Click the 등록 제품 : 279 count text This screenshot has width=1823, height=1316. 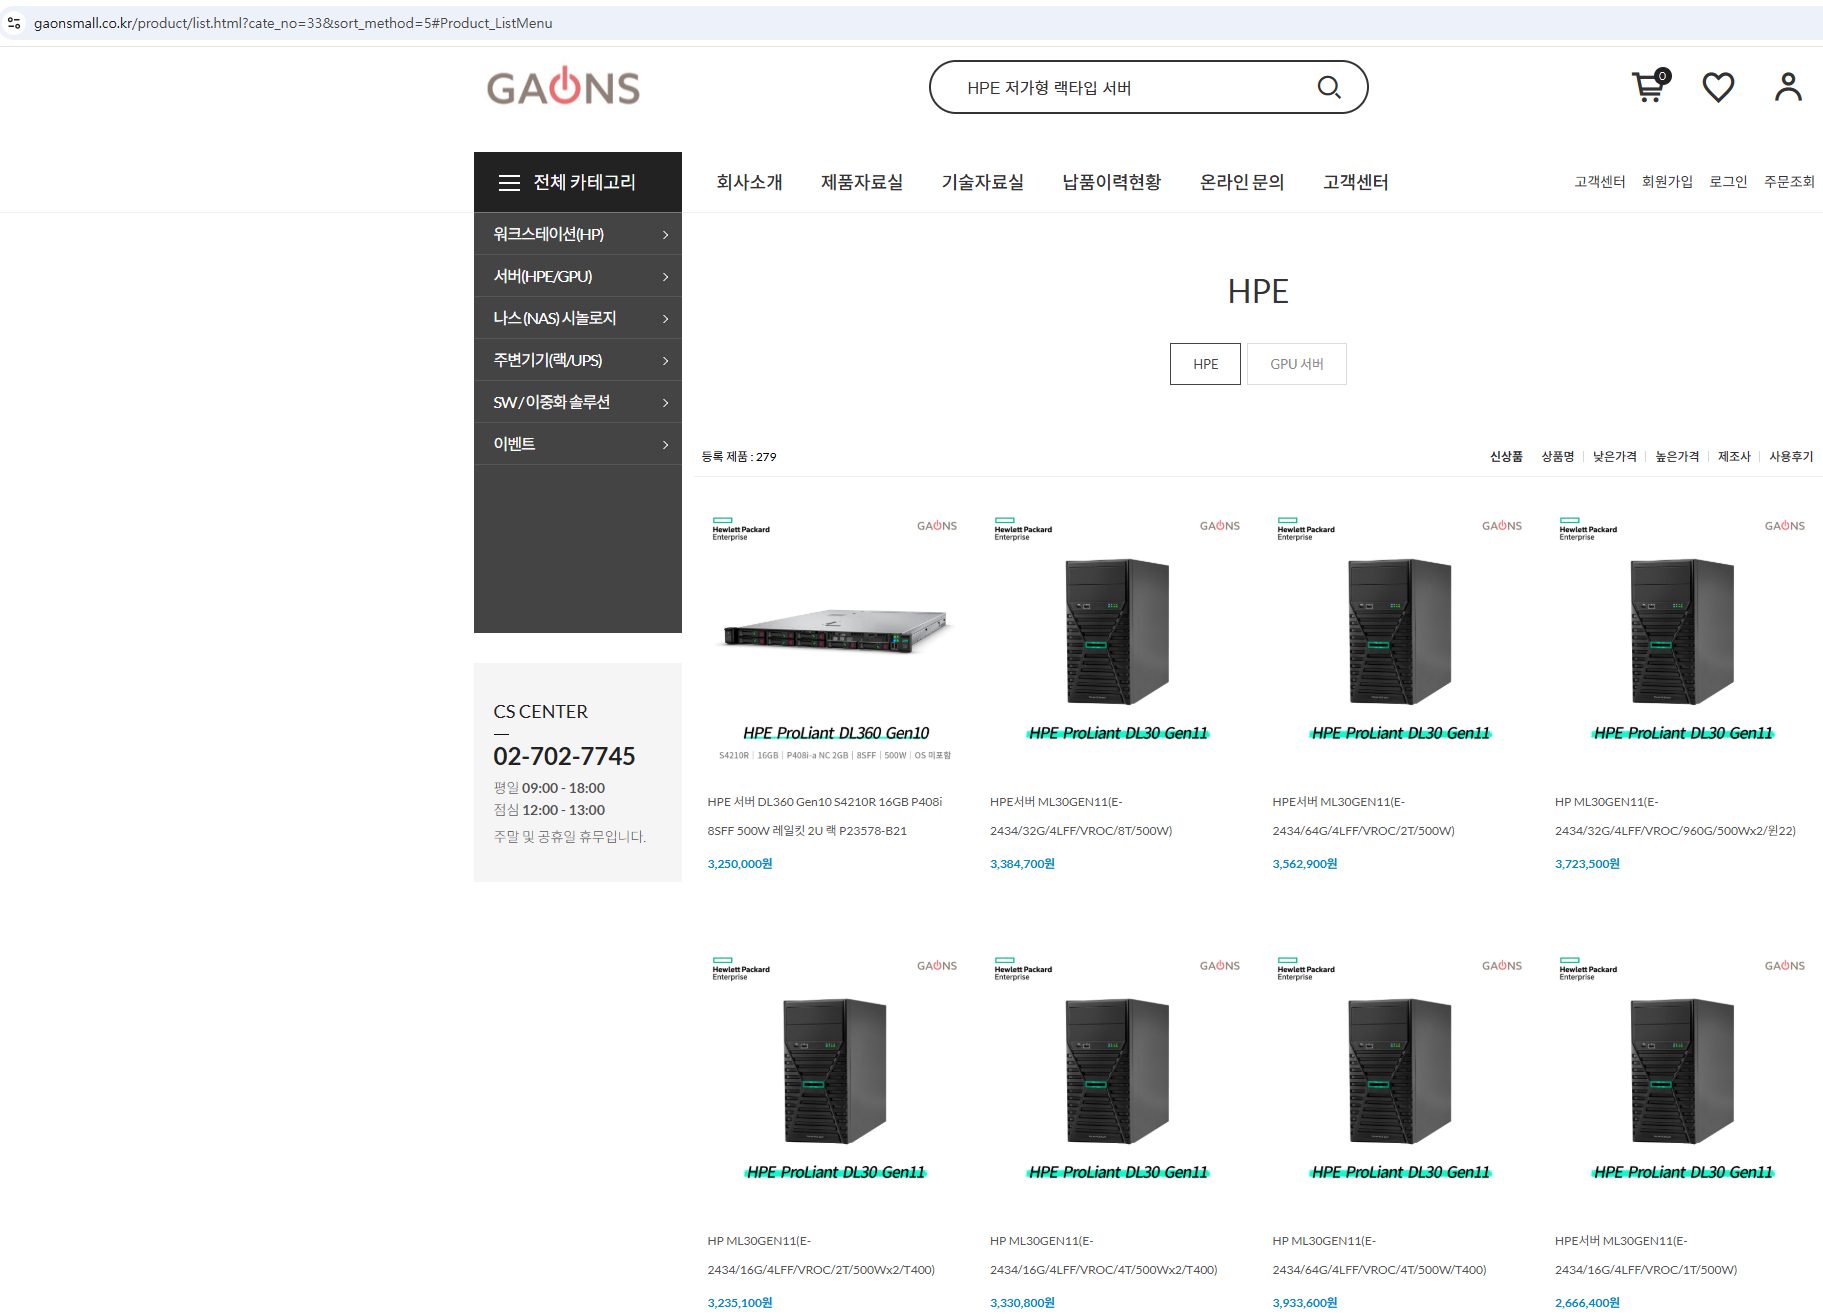pos(739,457)
